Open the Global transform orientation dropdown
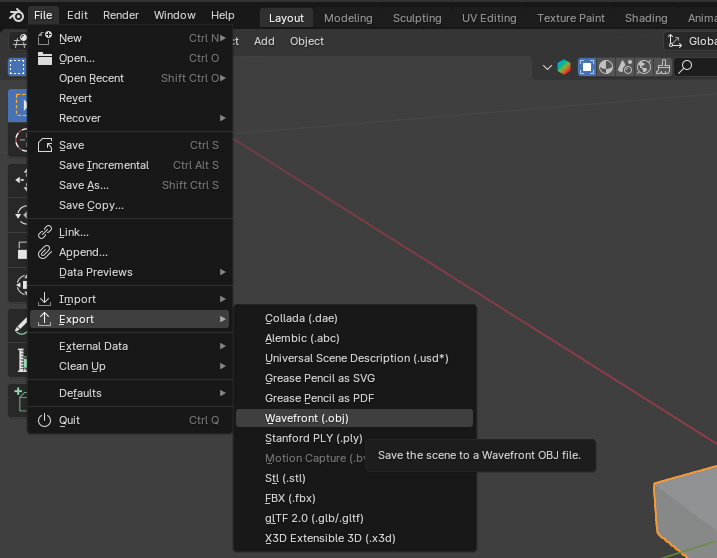 (x=692, y=41)
